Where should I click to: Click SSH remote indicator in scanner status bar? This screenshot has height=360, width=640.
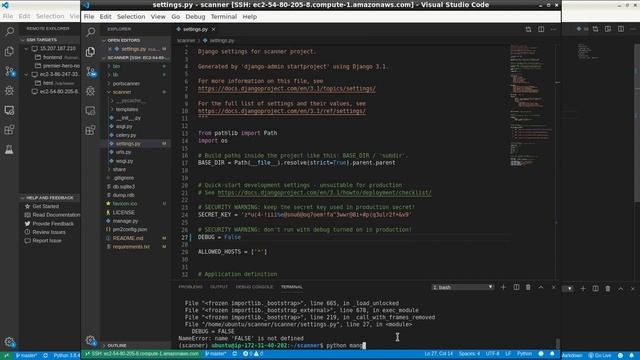point(141,353)
